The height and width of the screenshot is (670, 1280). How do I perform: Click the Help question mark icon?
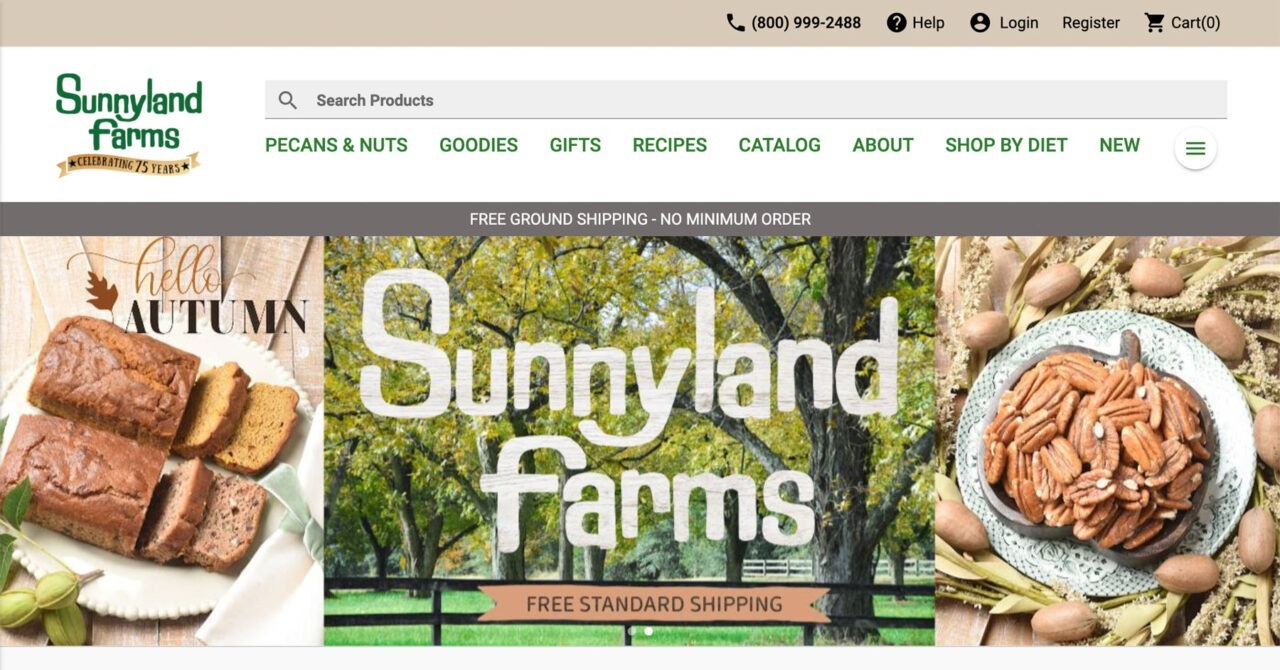click(897, 23)
